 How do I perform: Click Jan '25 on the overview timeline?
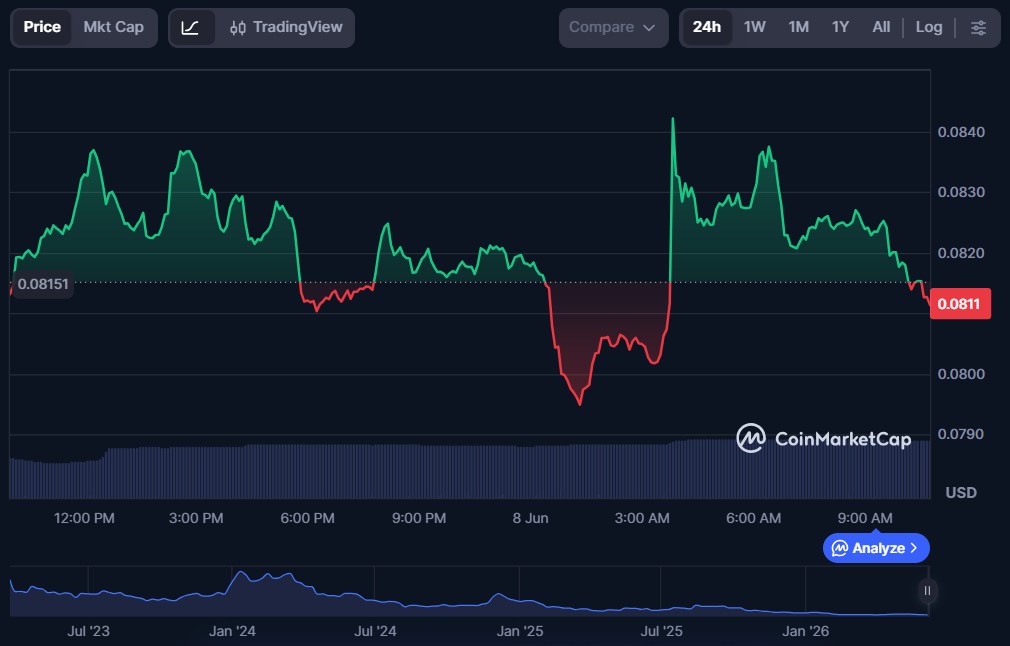point(520,631)
